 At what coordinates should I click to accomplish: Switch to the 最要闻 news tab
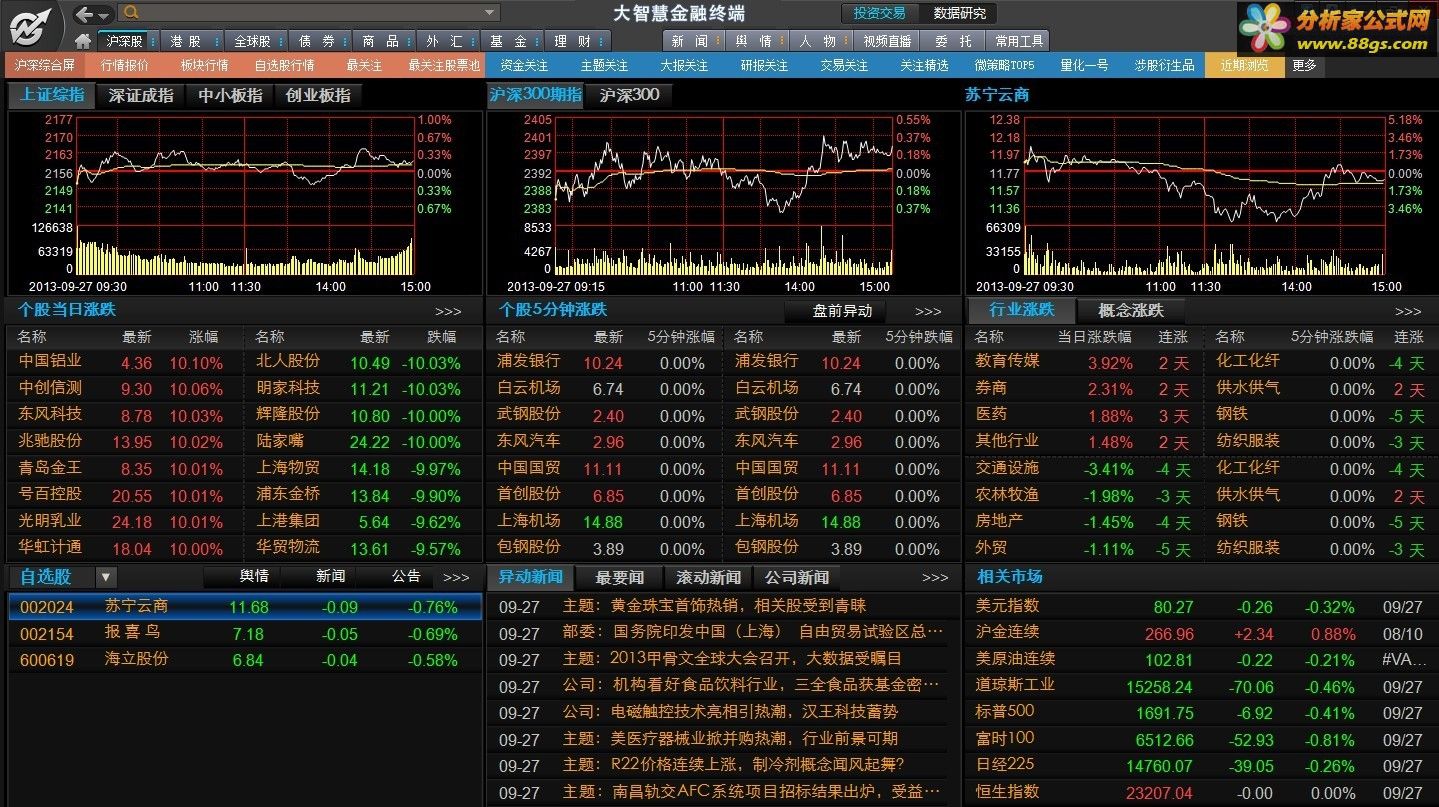coord(620,577)
